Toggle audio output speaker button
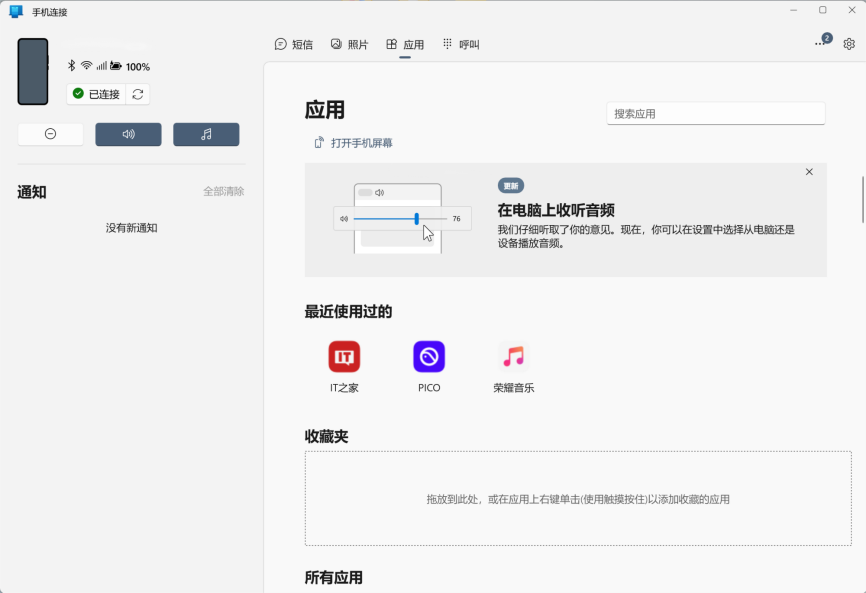866x593 pixels. tap(128, 133)
